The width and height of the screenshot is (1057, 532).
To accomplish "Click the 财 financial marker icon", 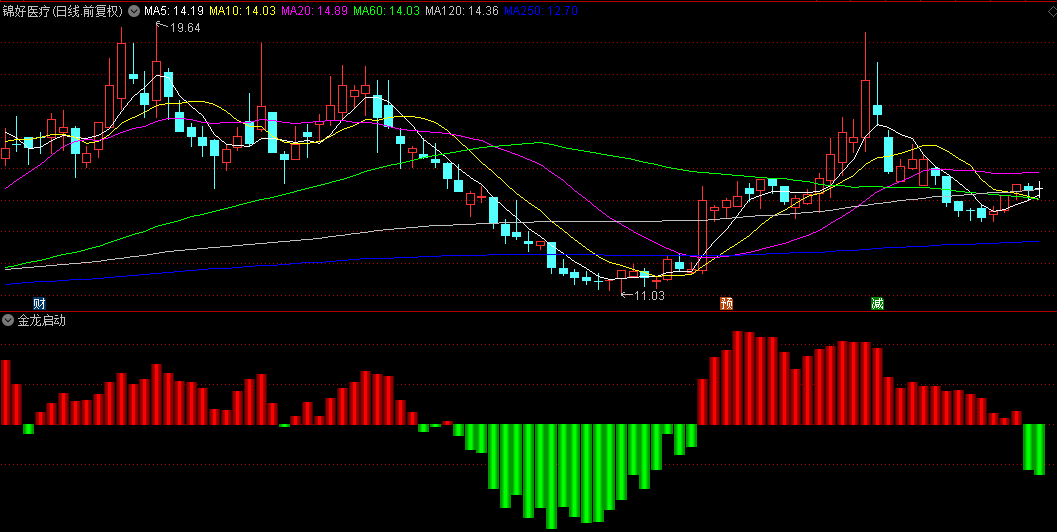I will coord(39,303).
